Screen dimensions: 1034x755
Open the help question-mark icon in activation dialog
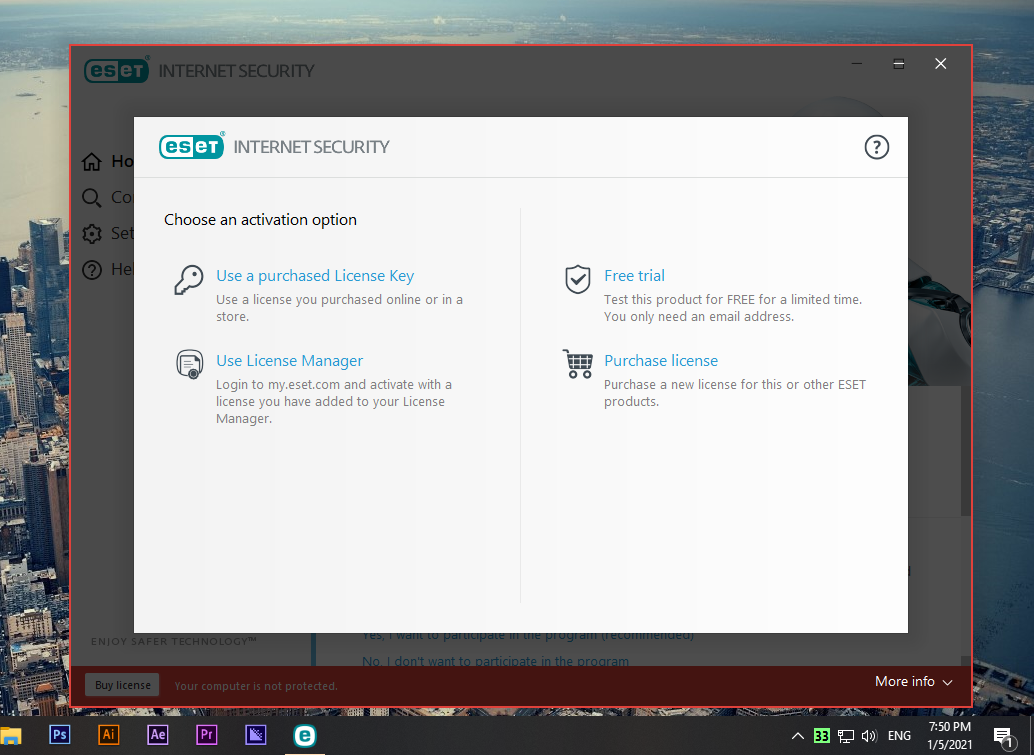point(876,147)
